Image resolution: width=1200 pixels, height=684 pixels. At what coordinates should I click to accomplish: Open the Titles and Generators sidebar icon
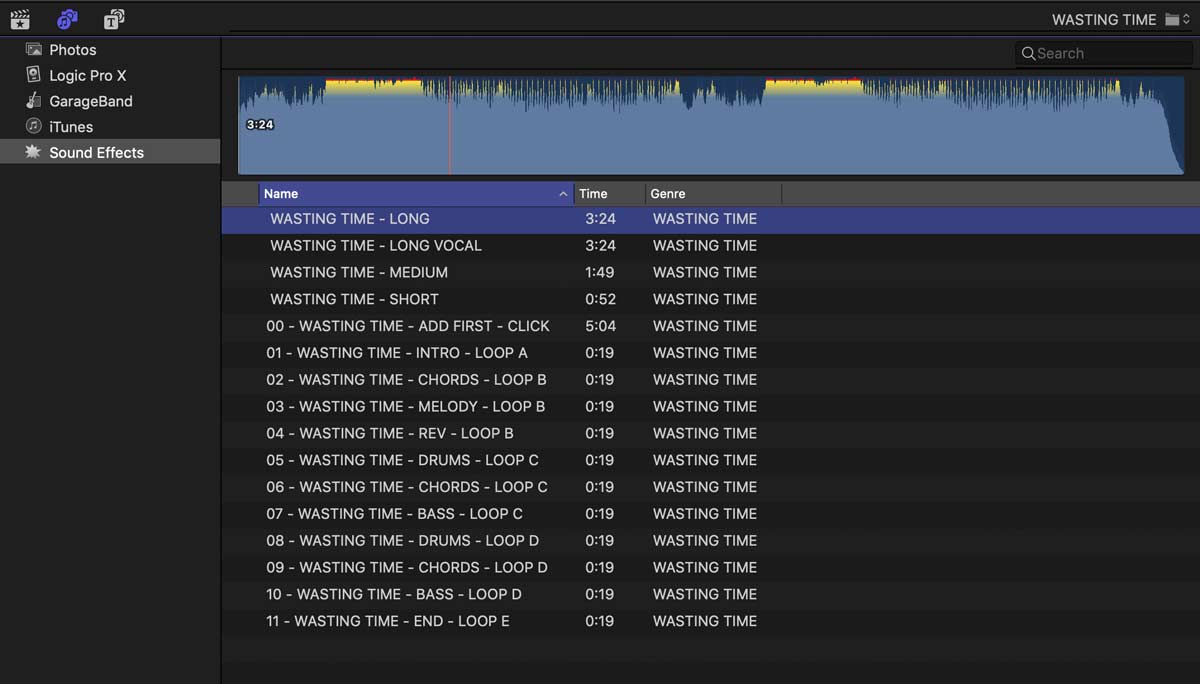click(x=114, y=18)
